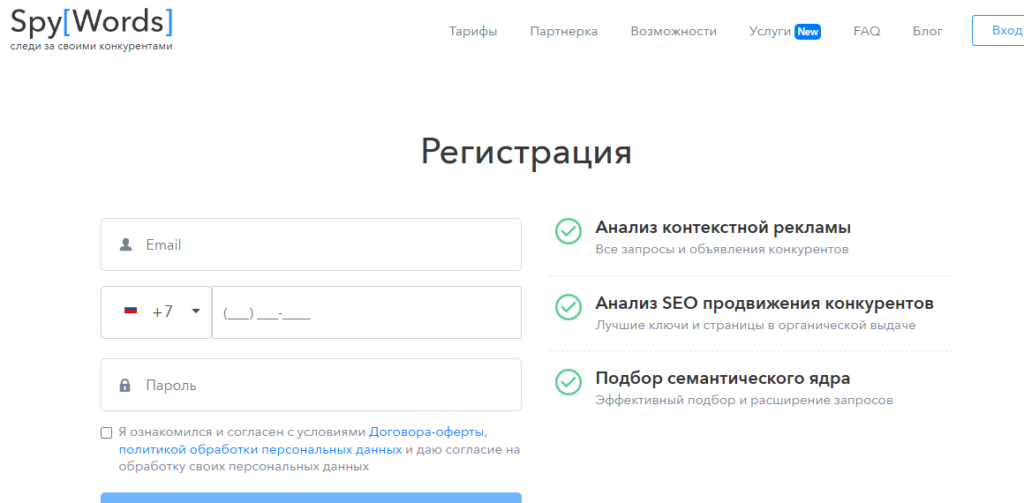The image size is (1024, 503).
Task: Click the Регистрация heading
Action: point(526,152)
